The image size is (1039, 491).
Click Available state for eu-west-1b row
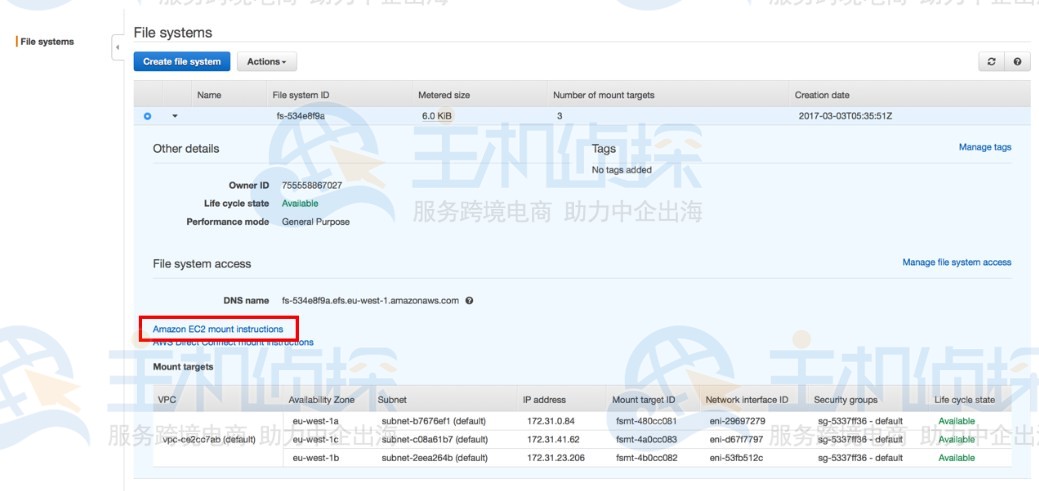coord(956,458)
